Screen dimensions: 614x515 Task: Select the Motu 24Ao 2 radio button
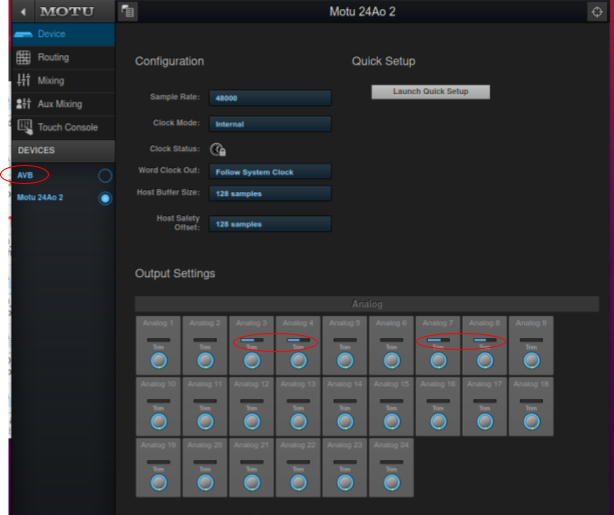coord(105,198)
